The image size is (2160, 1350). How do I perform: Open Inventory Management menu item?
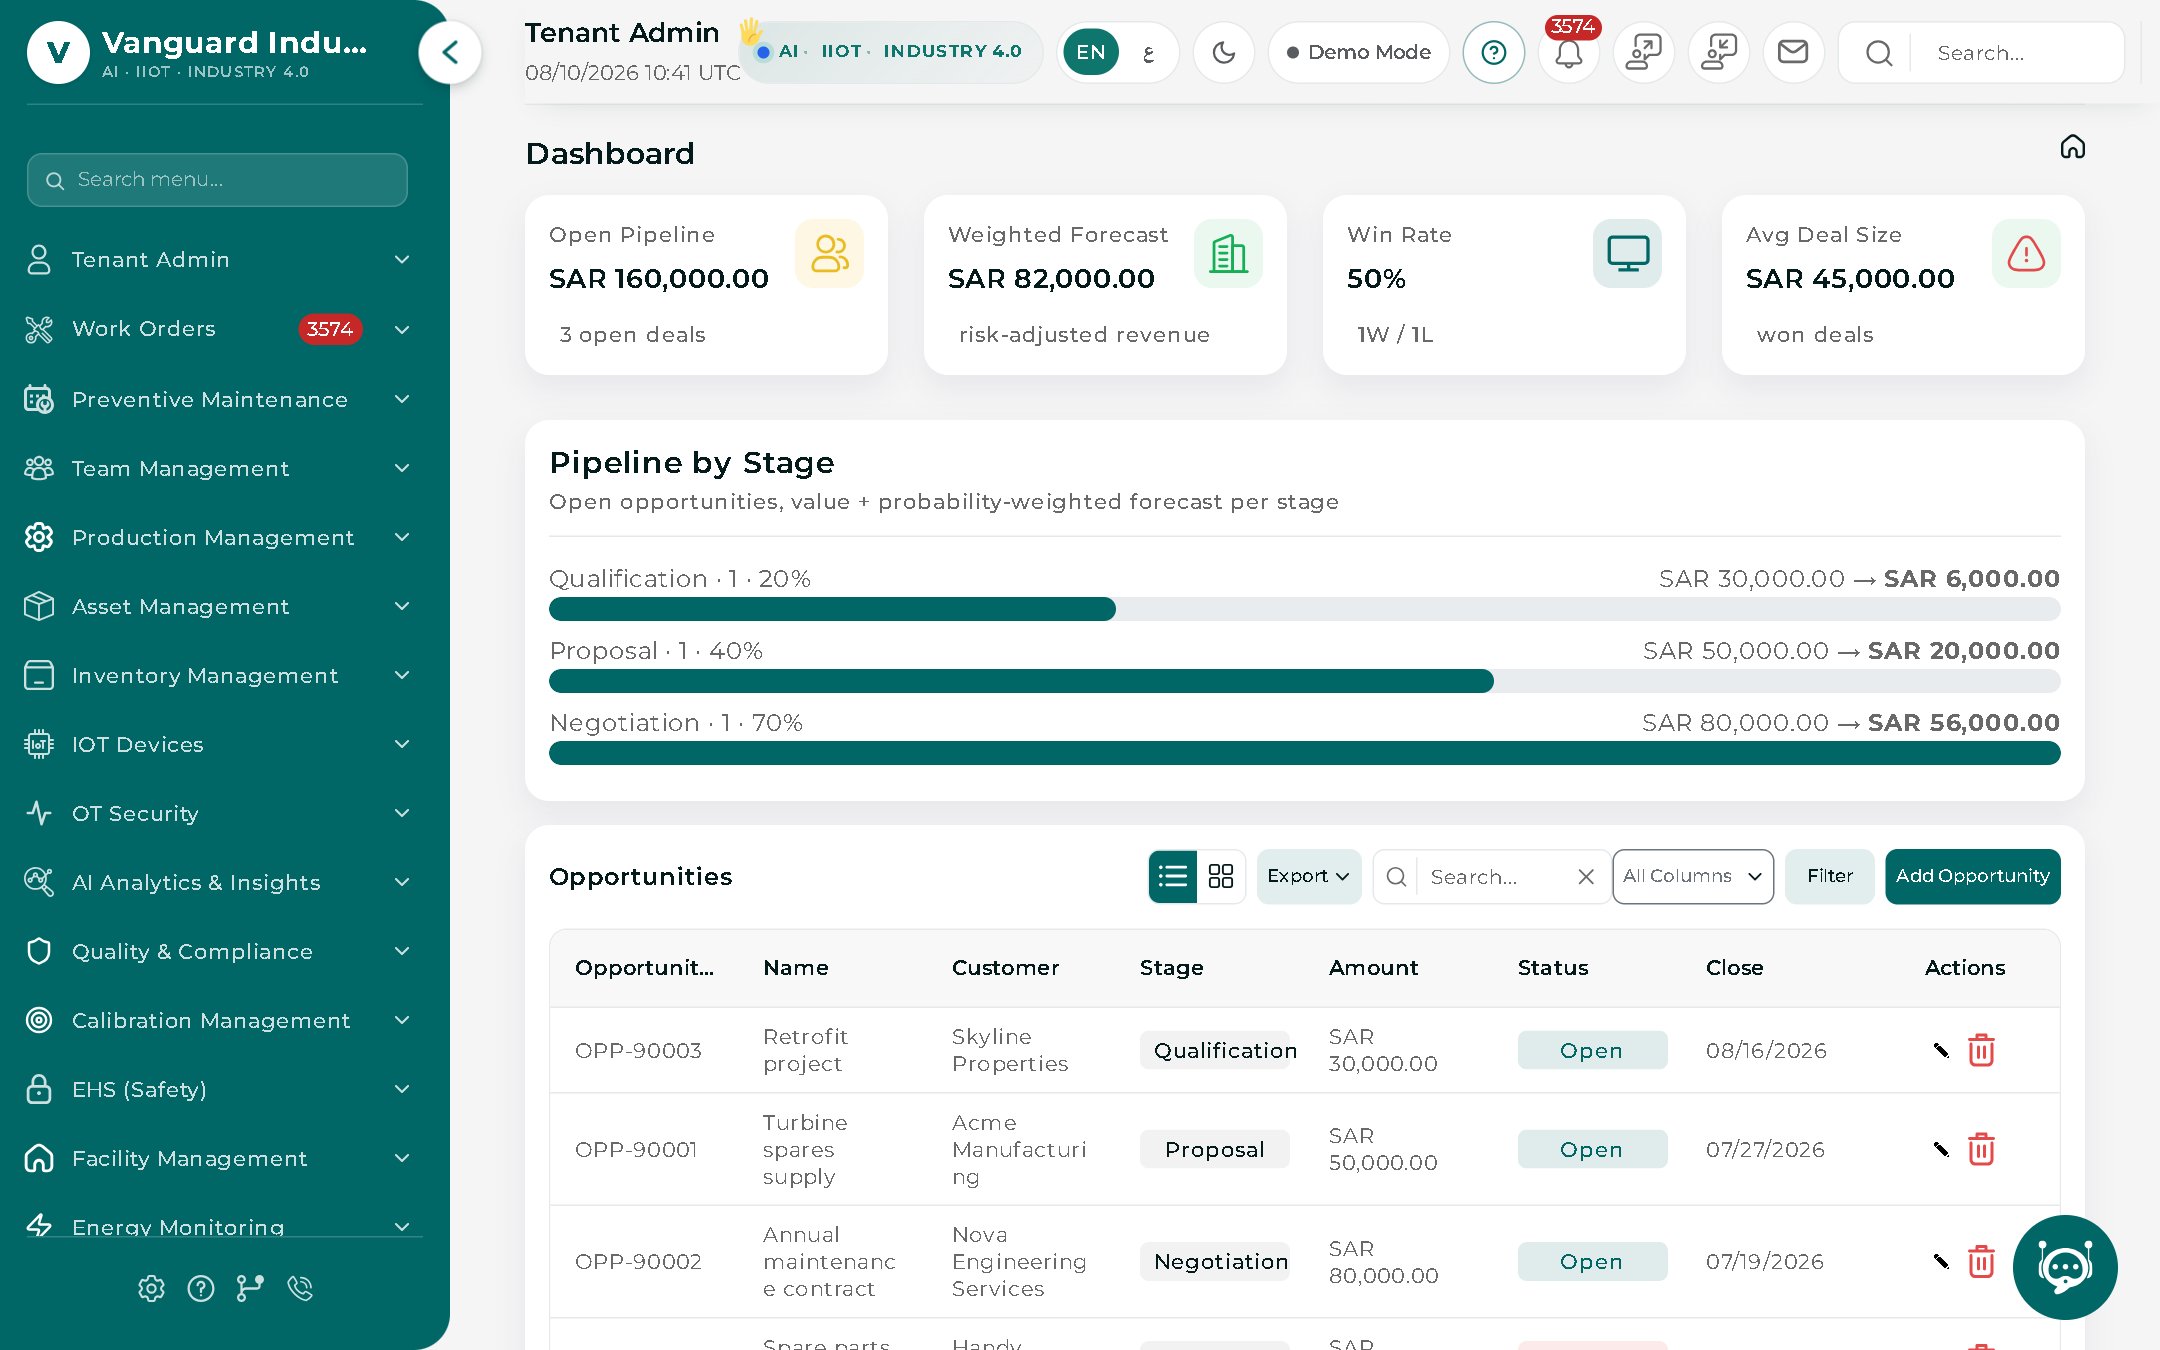218,675
